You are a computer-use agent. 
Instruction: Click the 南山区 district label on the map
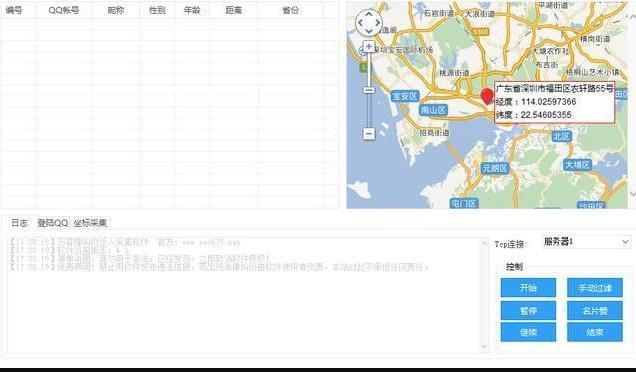pyautogui.click(x=433, y=110)
